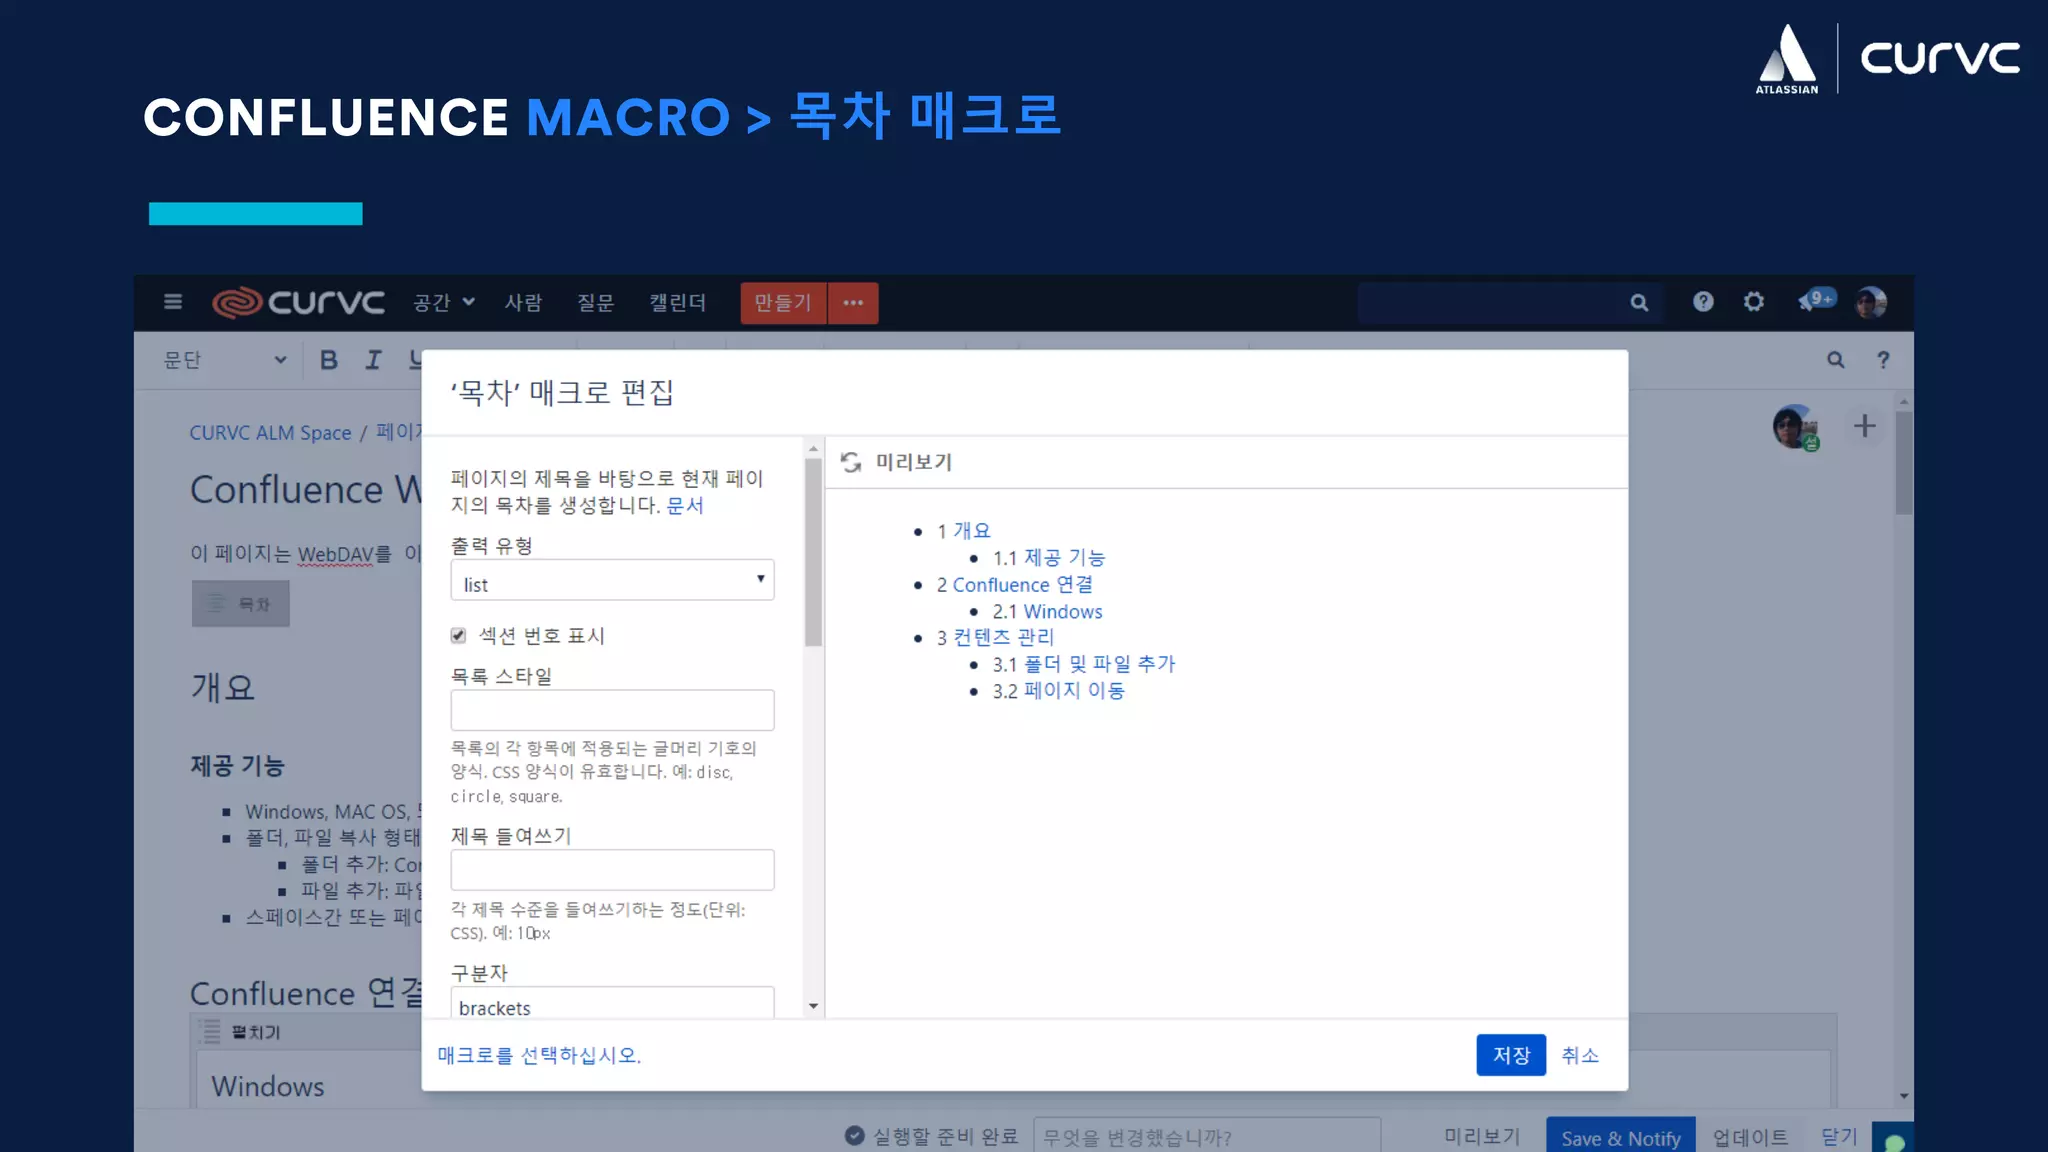Screen dimensions: 2048x1152
Task: Click the ellipsis button beside 만들기
Action: click(853, 303)
